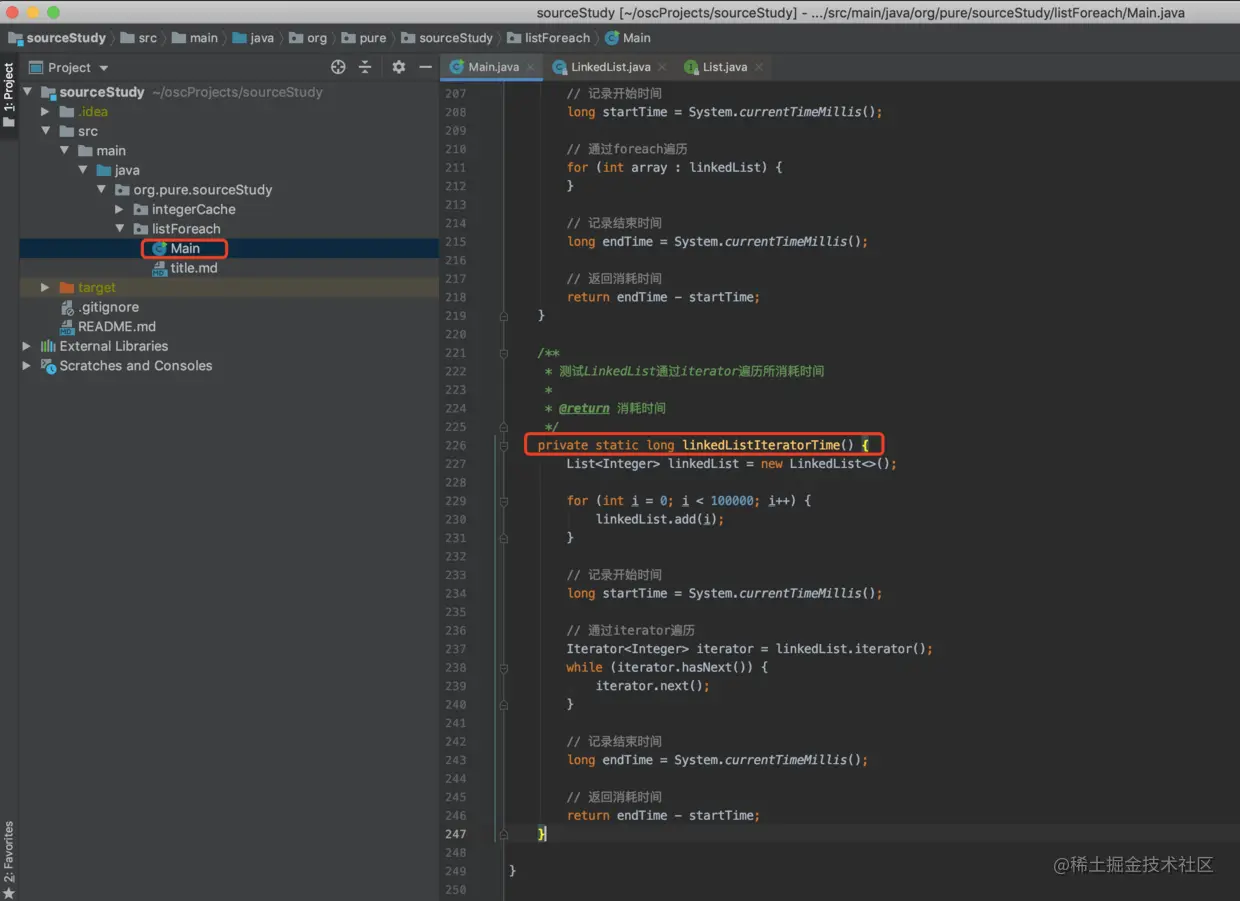This screenshot has height=901, width=1240.
Task: Select the listForeach package in tree
Action: (177, 228)
